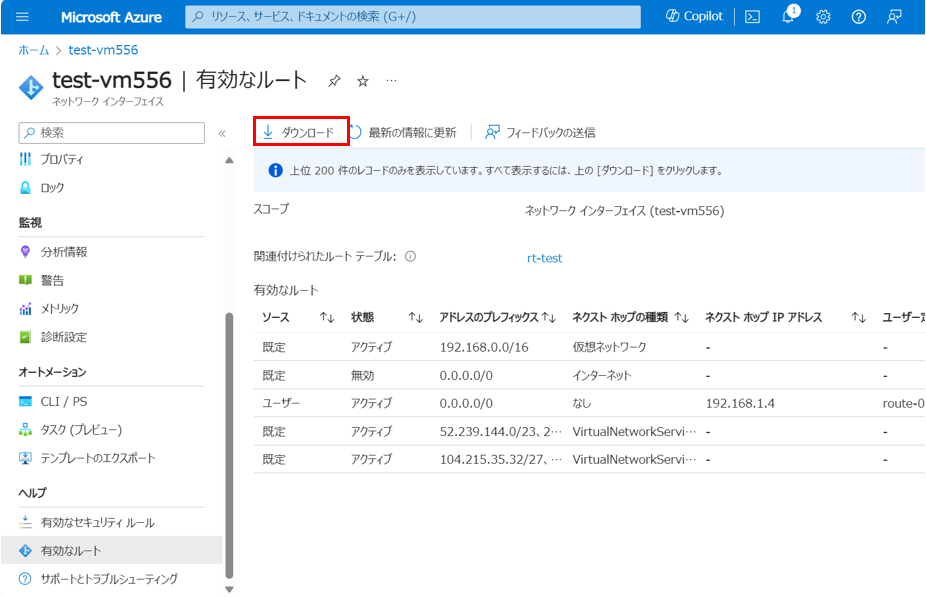
Task: Click info icon beside 関連付けられたルート テーブル
Action: [410, 256]
